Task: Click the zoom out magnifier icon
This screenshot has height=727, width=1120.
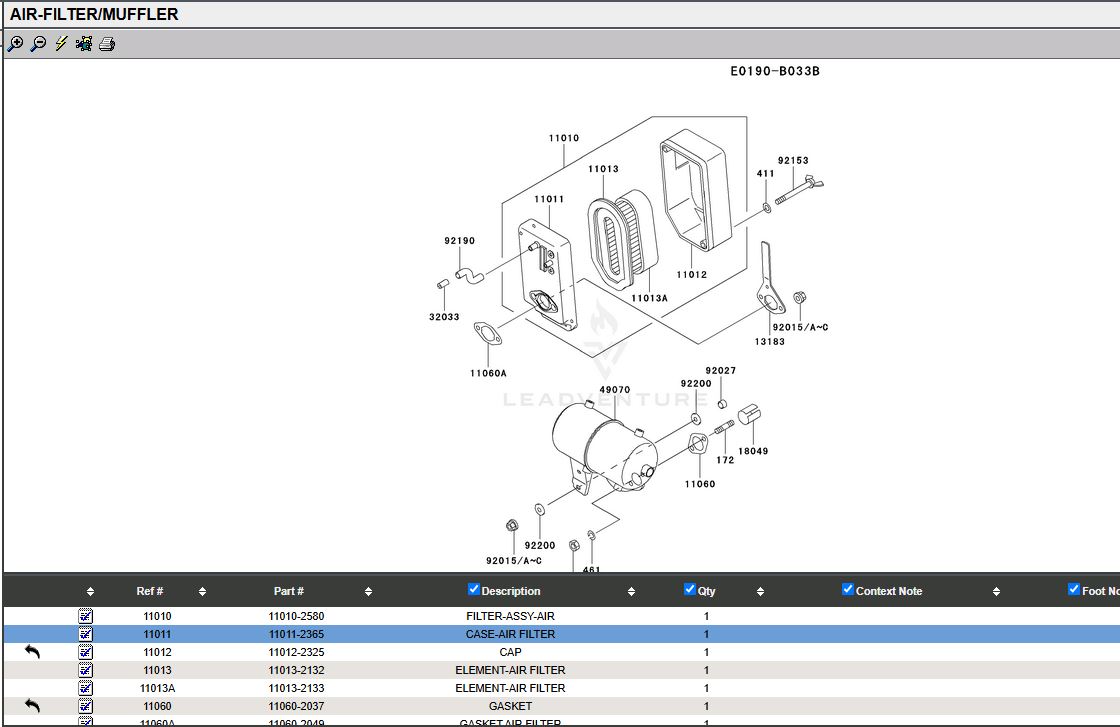Action: pyautogui.click(x=38, y=44)
